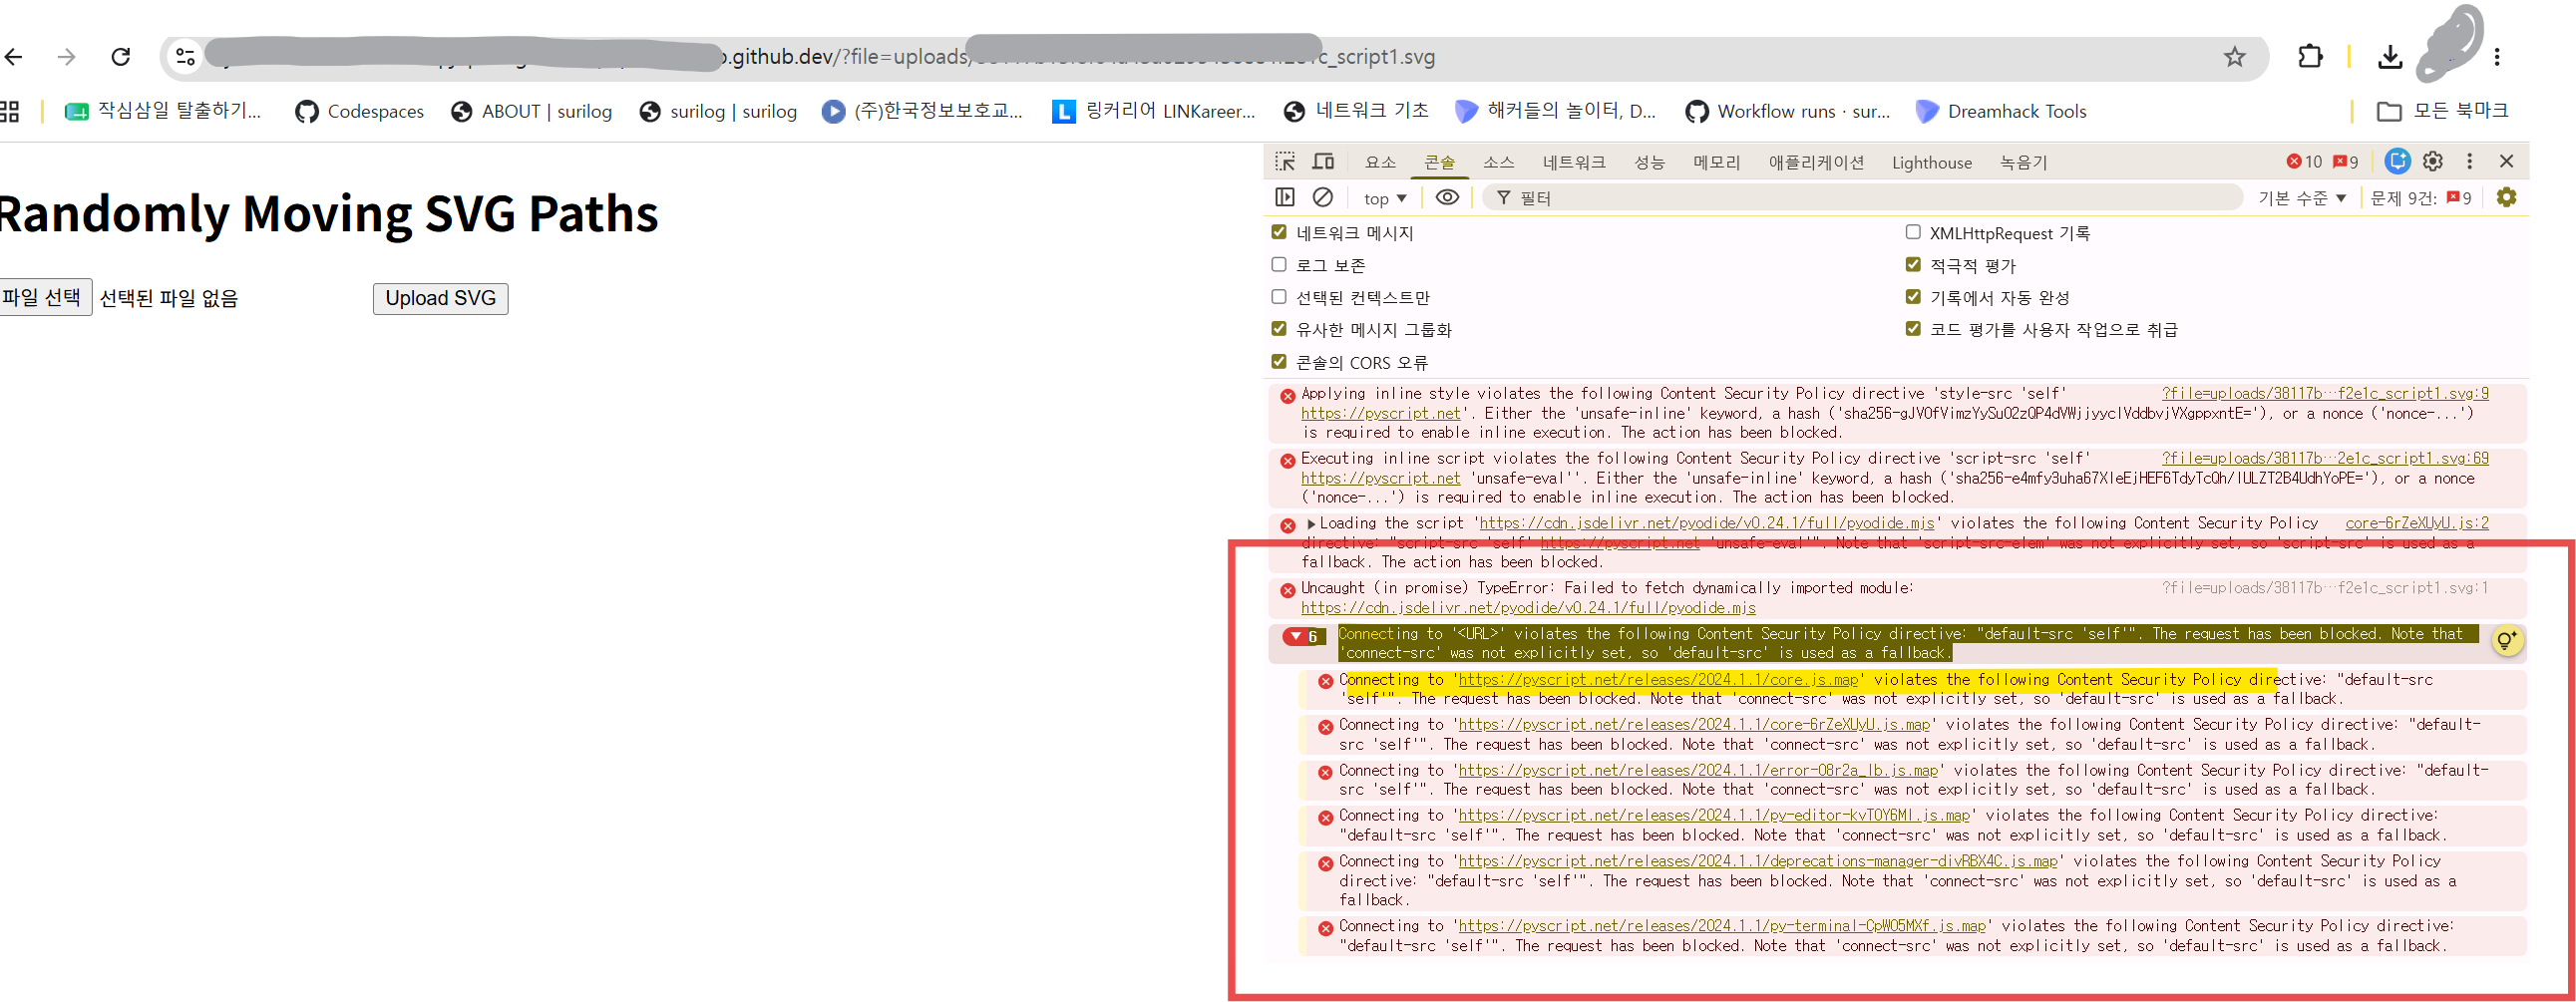Click the red error count 10 badge
This screenshot has height=1002, width=2576.
(2304, 162)
